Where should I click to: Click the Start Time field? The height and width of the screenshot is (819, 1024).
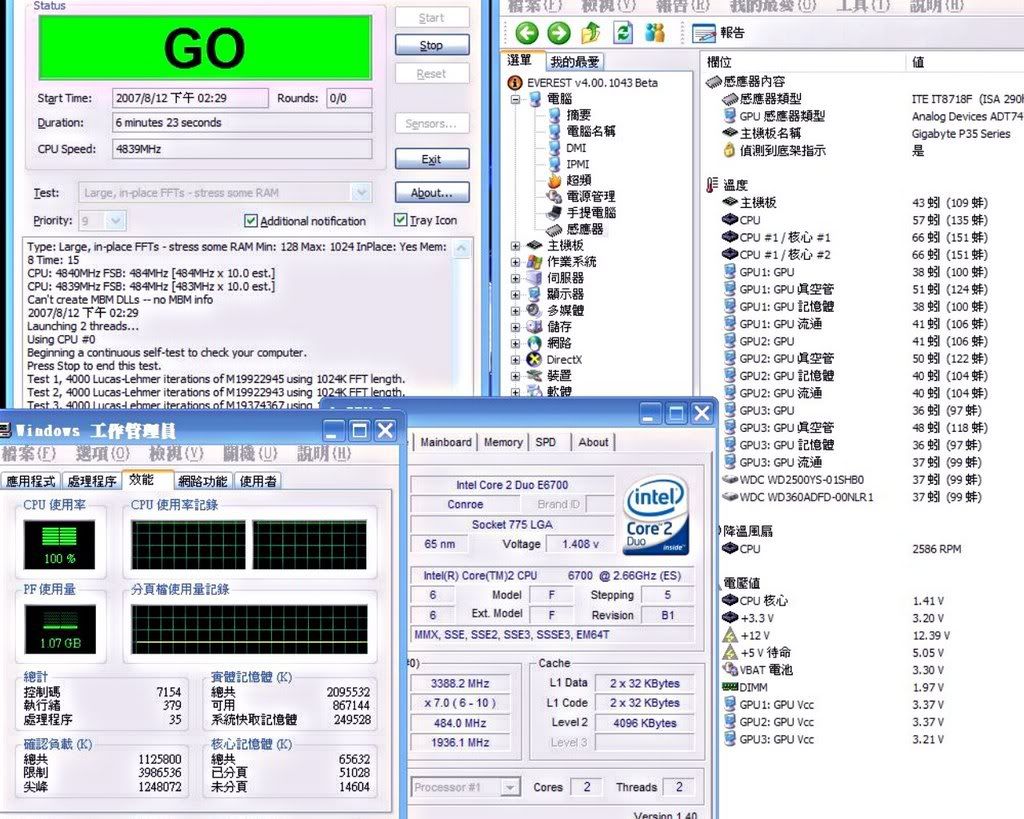190,98
